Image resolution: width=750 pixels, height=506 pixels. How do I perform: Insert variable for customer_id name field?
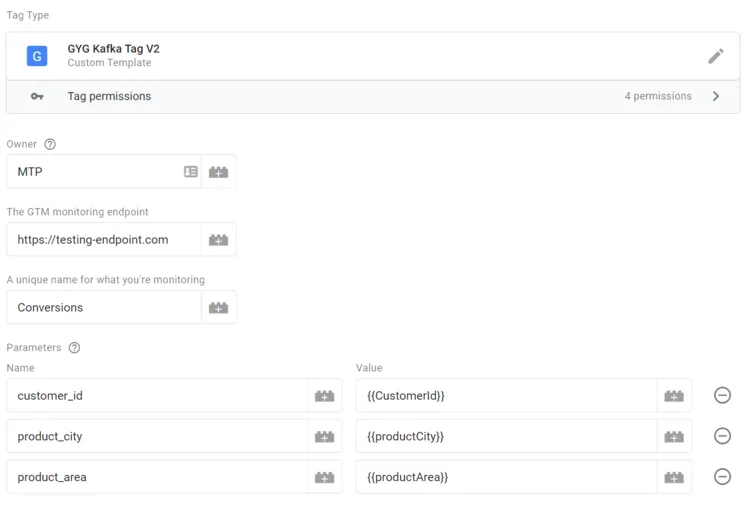324,396
